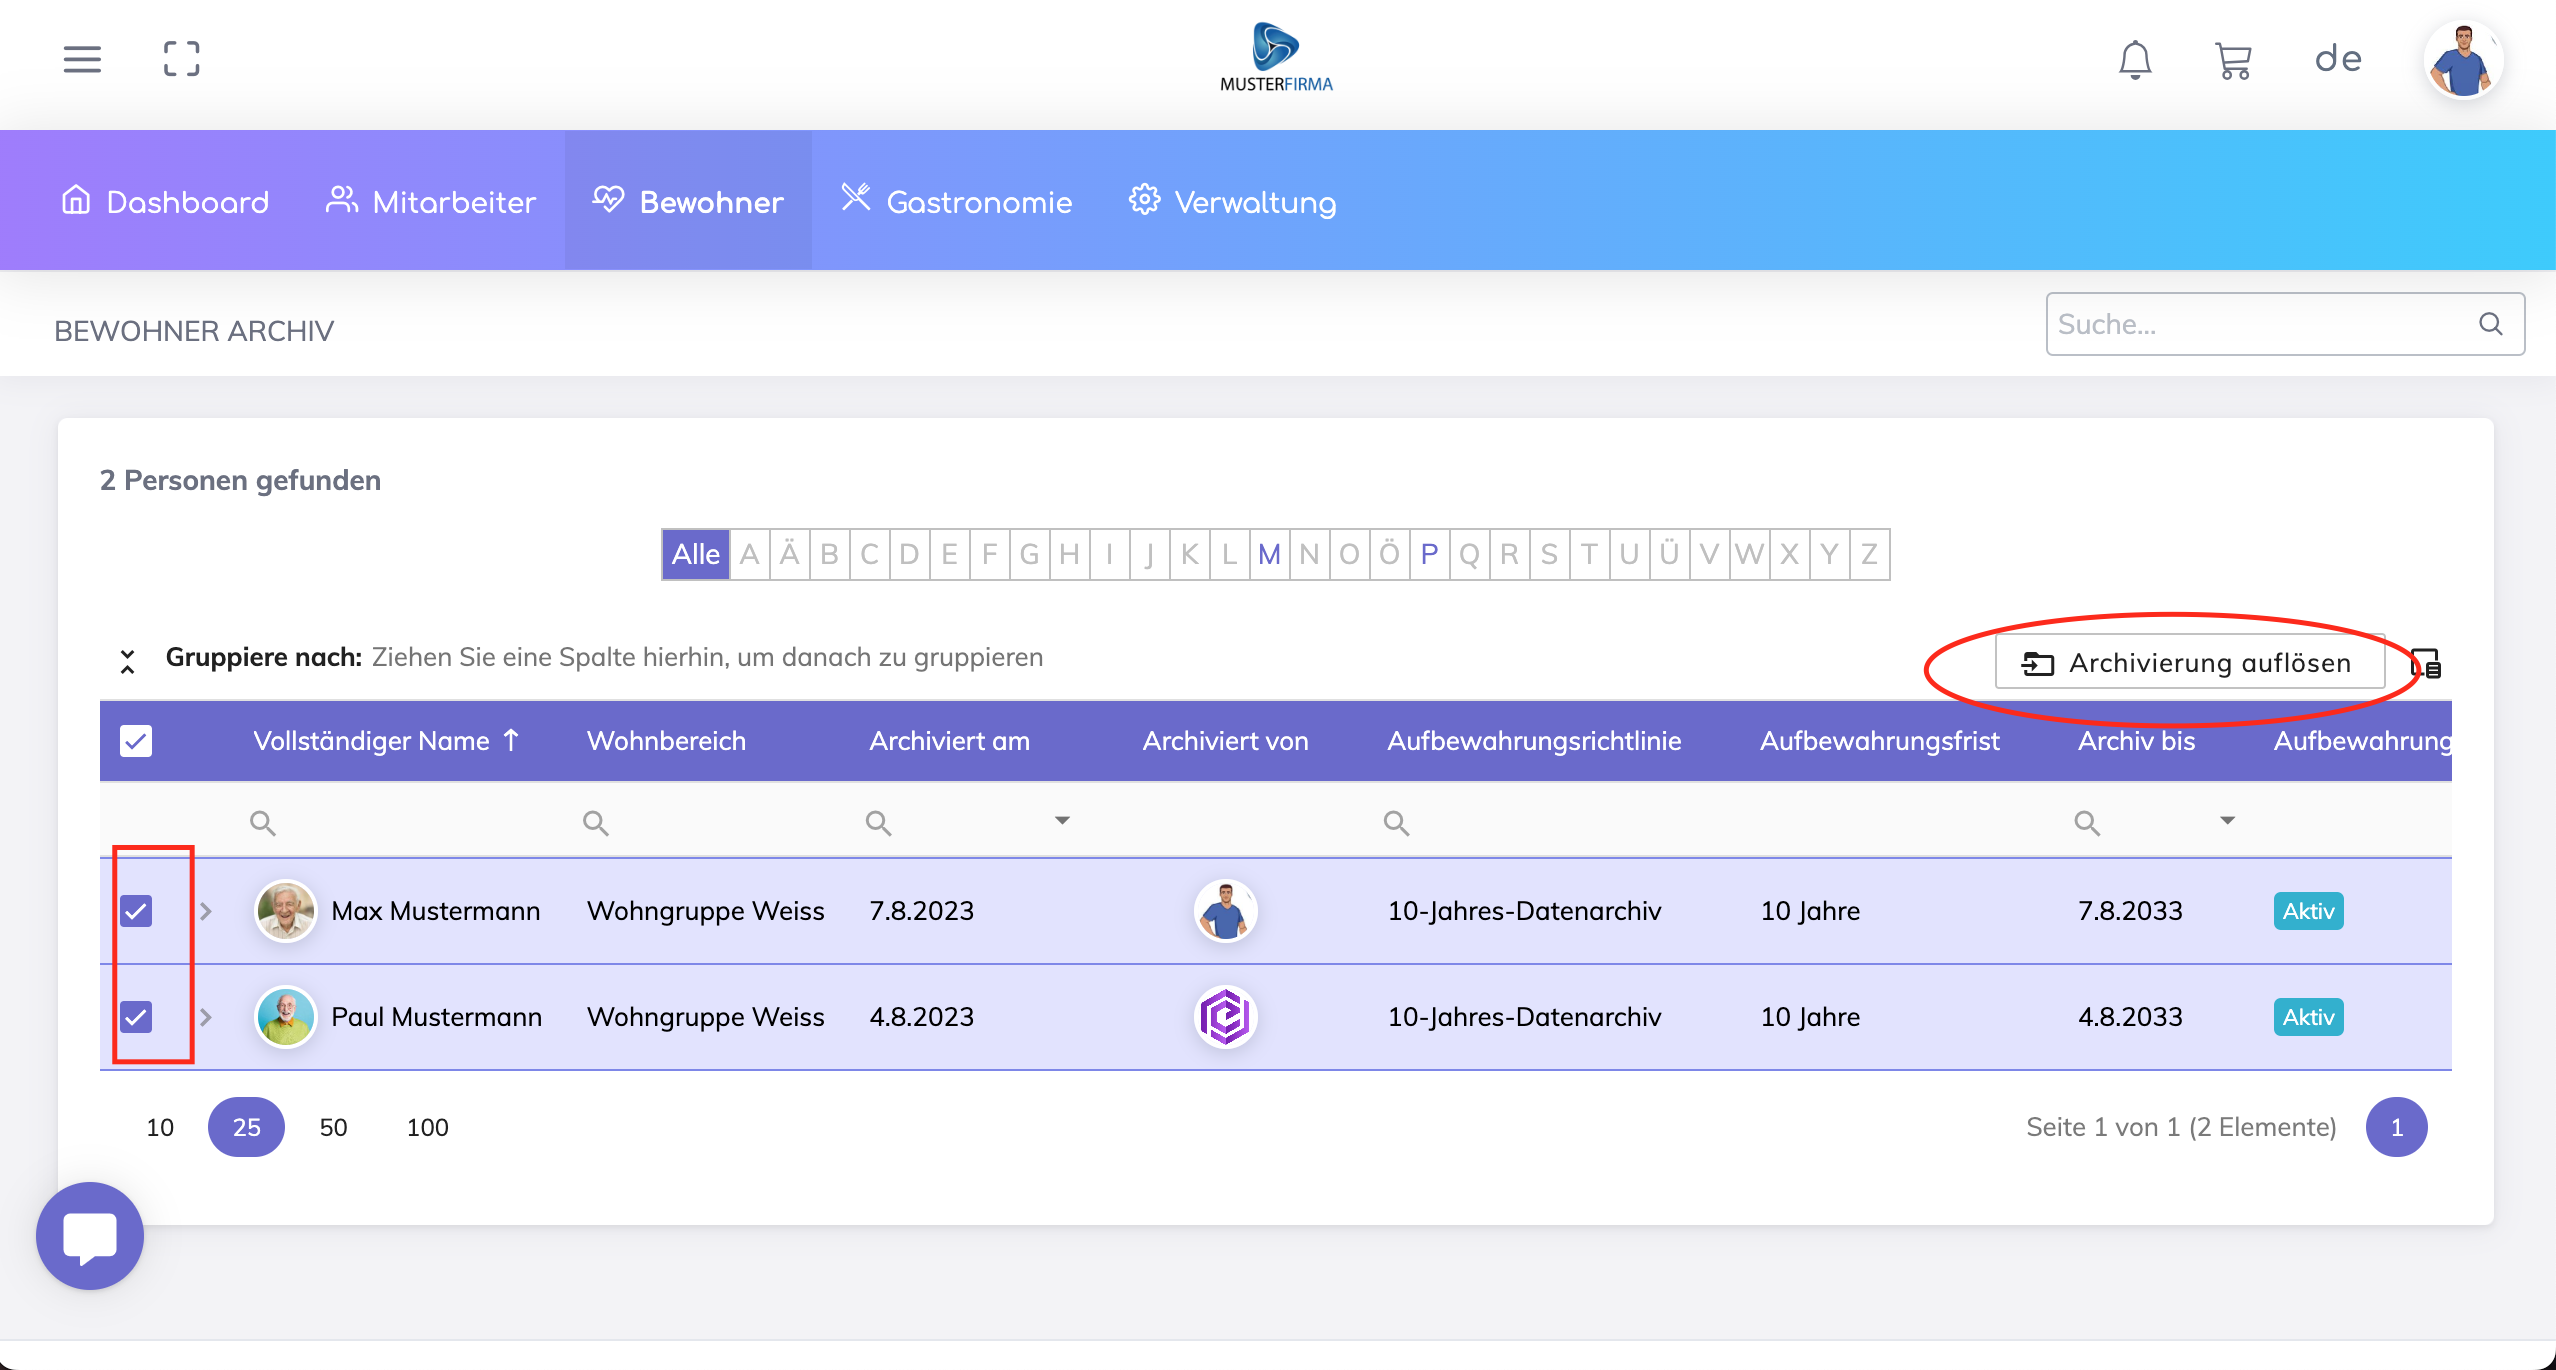Image resolution: width=2556 pixels, height=1370 pixels.
Task: Click search magnifier in Suche field
Action: pos(2490,324)
